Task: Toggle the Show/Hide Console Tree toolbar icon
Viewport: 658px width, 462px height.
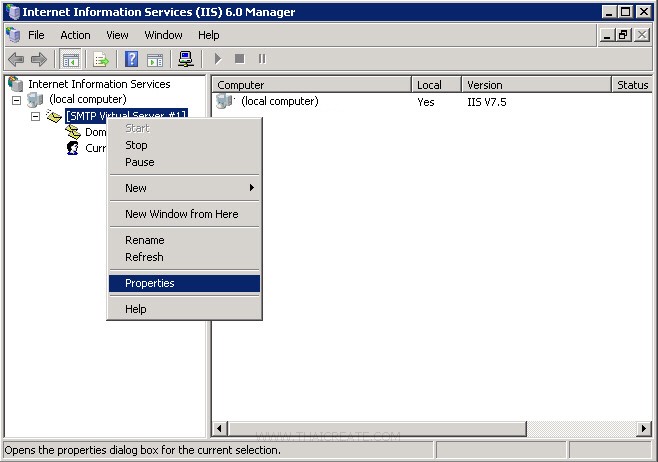Action: point(70,59)
